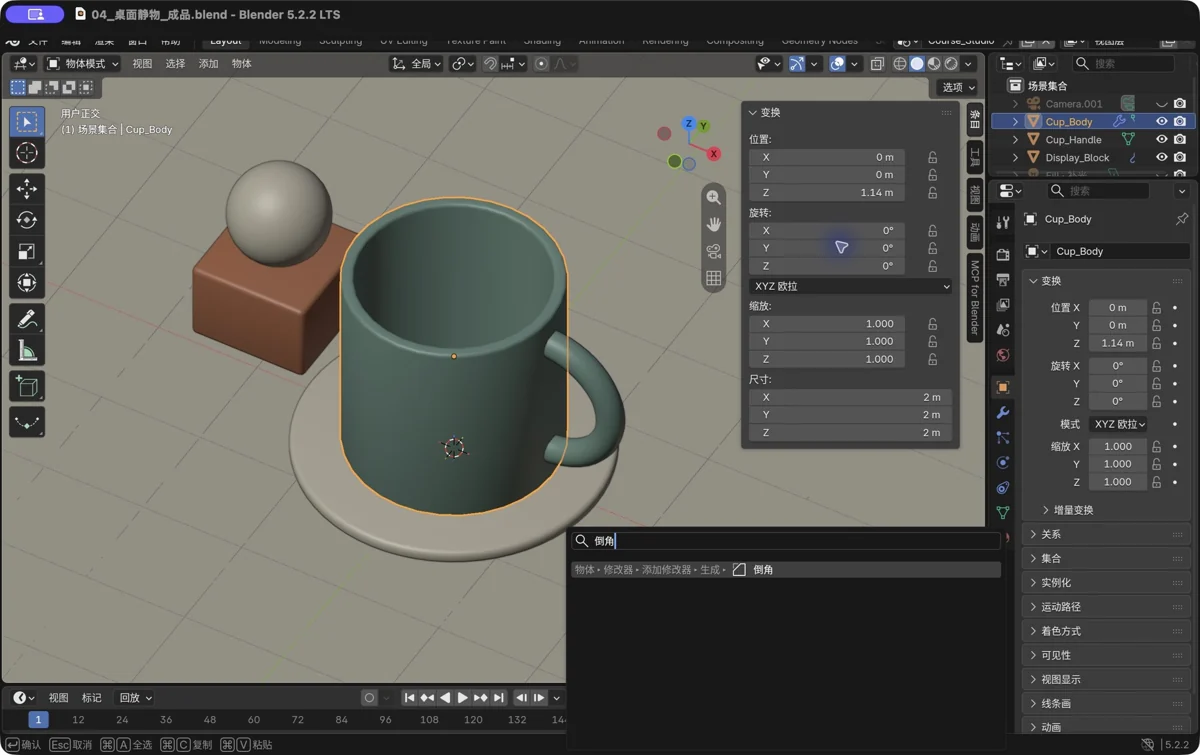Activate the Move tool

[x=27, y=188]
